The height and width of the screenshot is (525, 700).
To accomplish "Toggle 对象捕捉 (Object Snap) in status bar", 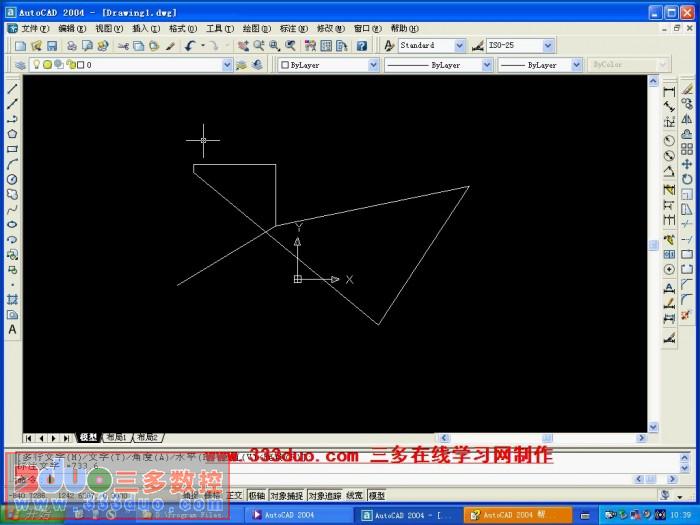I will click(x=288, y=496).
